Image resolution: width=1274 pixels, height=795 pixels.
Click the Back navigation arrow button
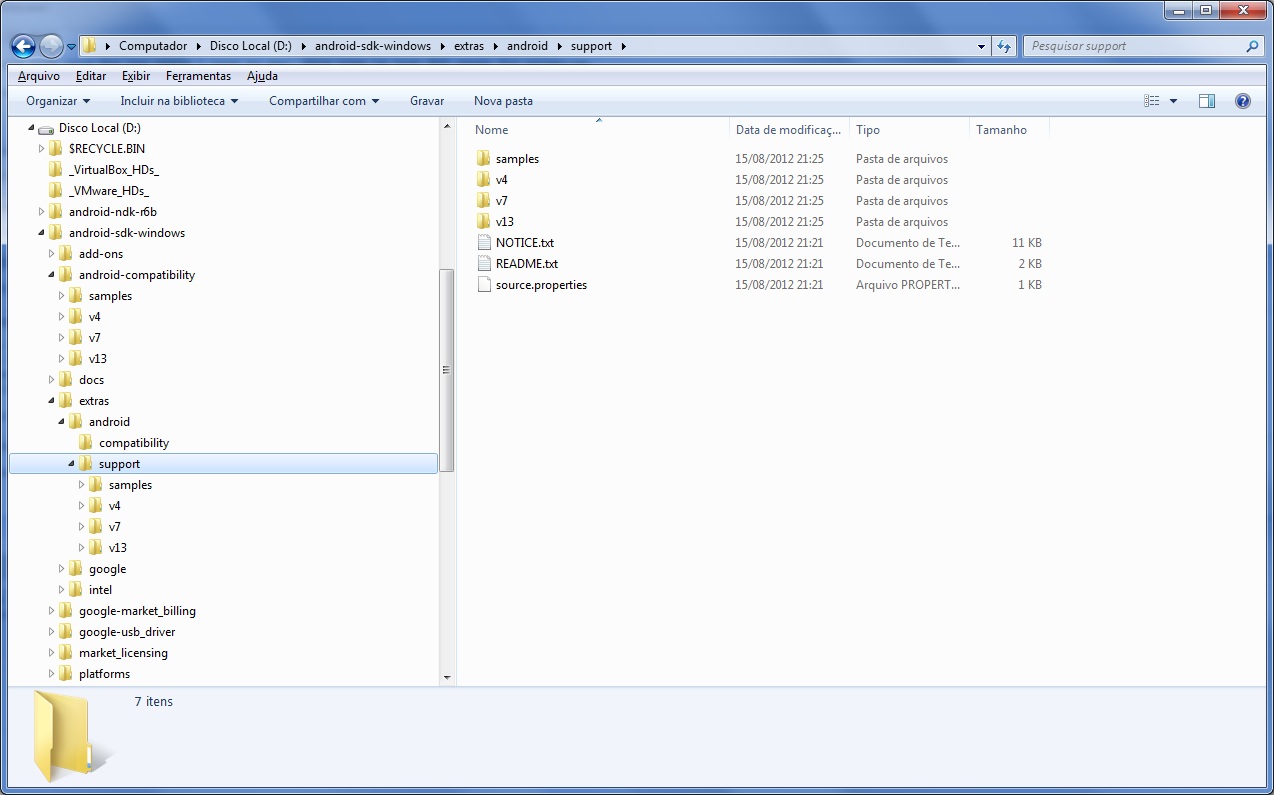coord(23,46)
